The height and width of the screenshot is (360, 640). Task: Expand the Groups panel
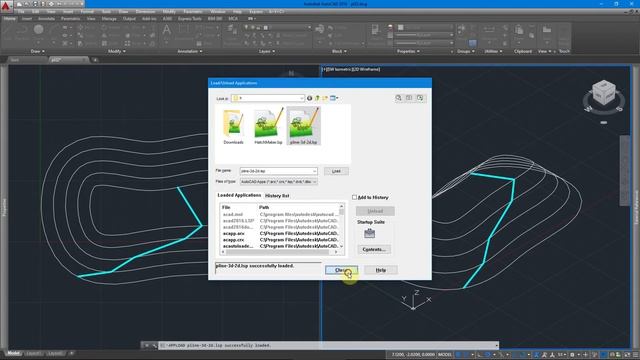pyautogui.click(x=466, y=51)
